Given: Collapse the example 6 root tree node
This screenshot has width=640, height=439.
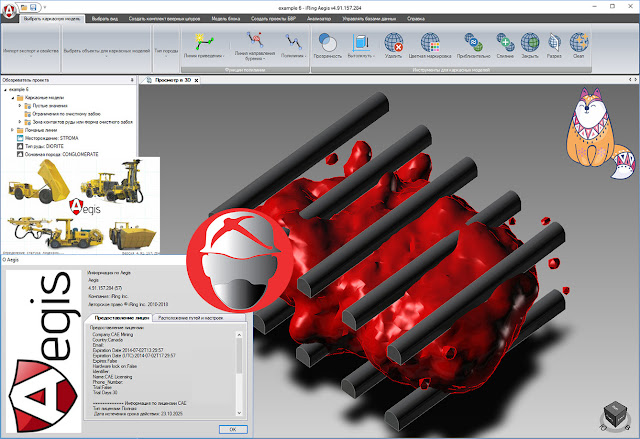Looking at the screenshot, I should point(5,89).
